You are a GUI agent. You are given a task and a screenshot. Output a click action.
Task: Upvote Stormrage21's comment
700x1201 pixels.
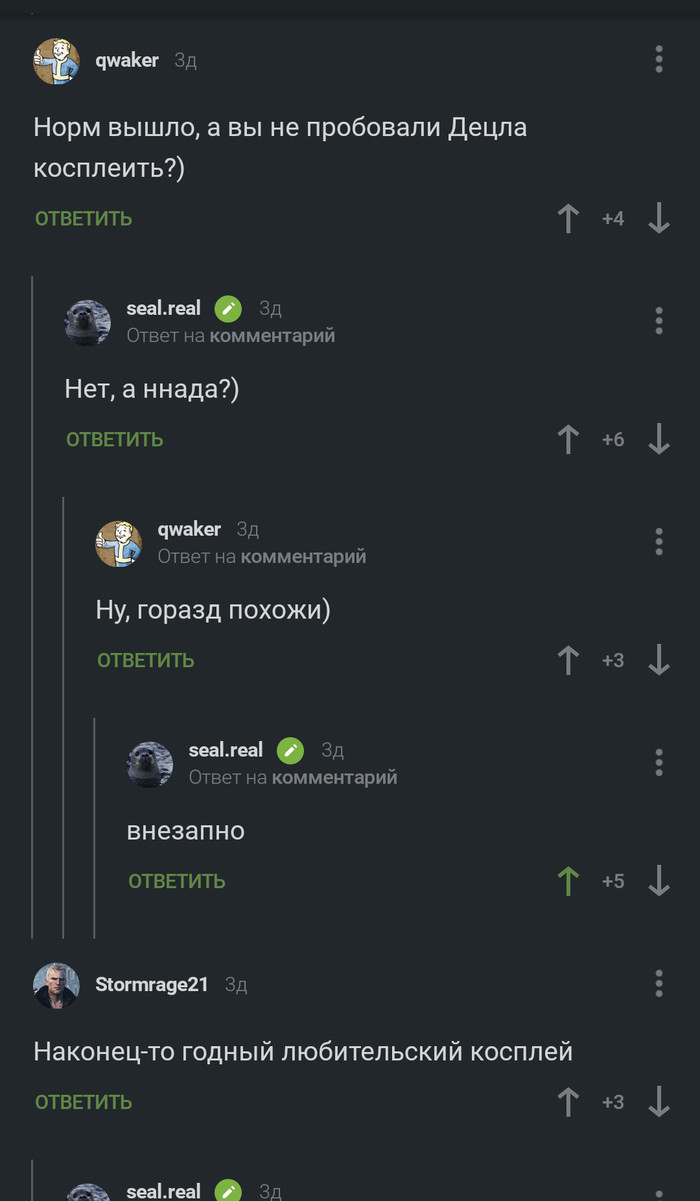[x=568, y=1101]
